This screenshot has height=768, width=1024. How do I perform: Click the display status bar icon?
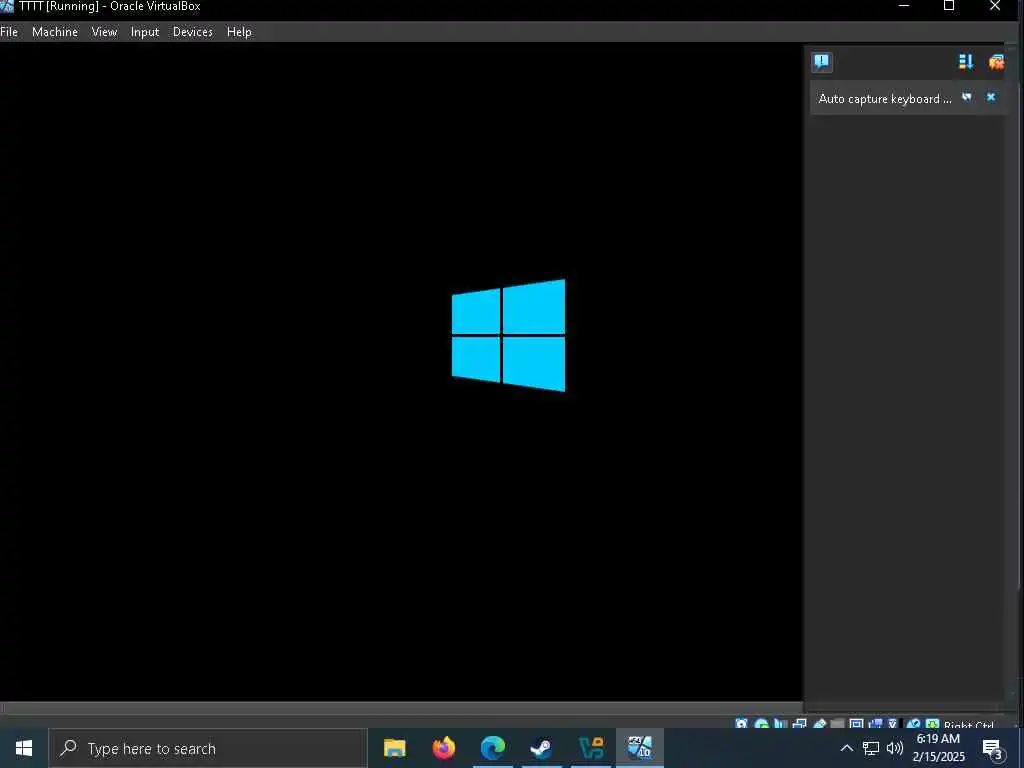pyautogui.click(x=856, y=724)
